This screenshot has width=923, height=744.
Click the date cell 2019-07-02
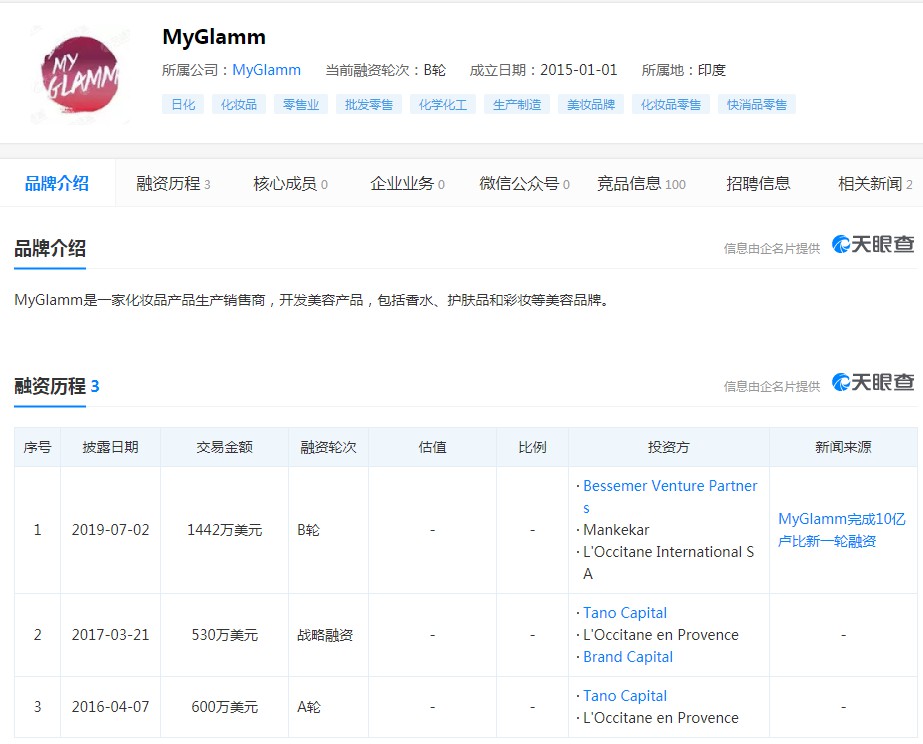(x=111, y=530)
